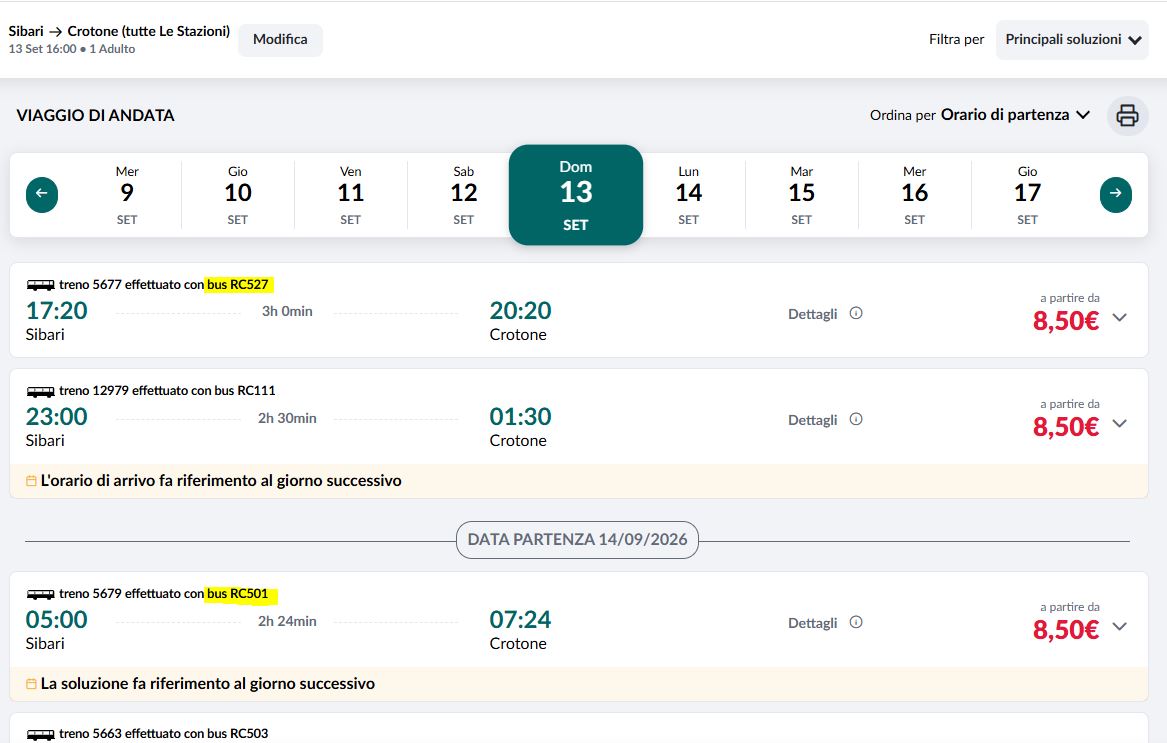Click info icon for 23:00 train details
This screenshot has width=1167, height=743.
[x=856, y=419]
